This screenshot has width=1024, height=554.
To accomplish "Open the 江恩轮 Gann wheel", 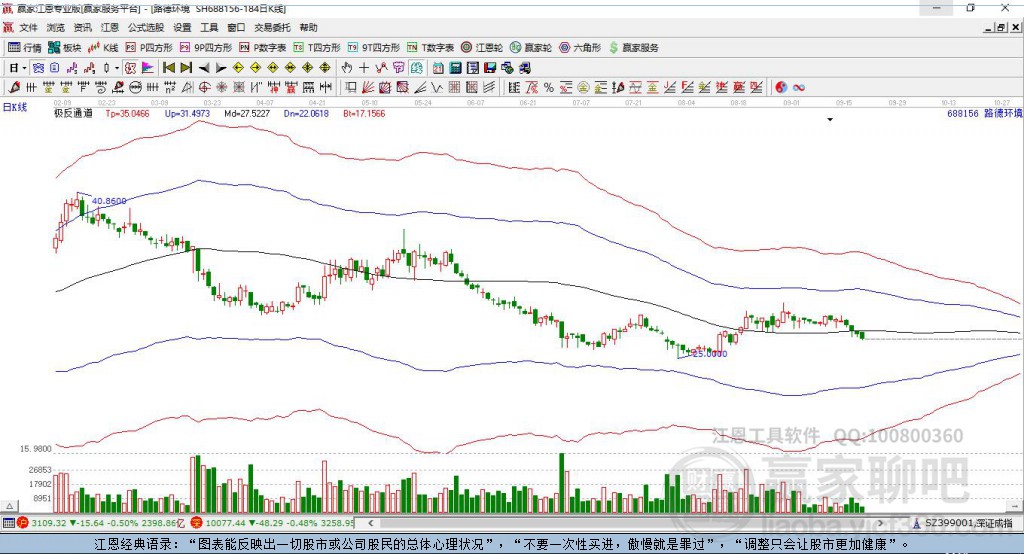I will (x=482, y=48).
